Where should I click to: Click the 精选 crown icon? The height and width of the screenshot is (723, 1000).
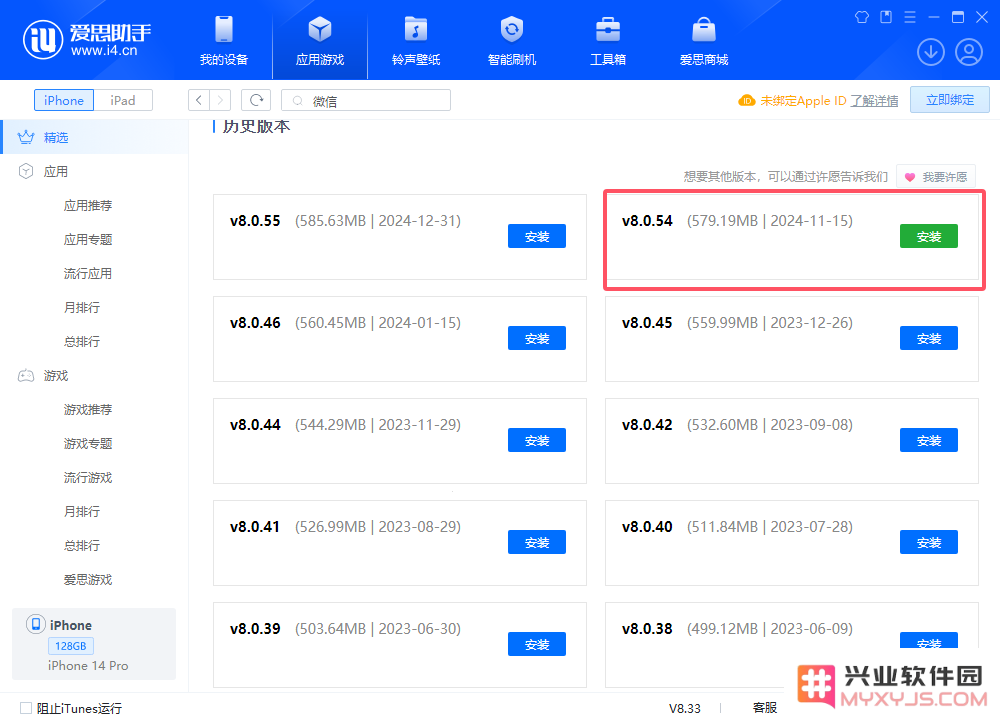click(x=26, y=137)
